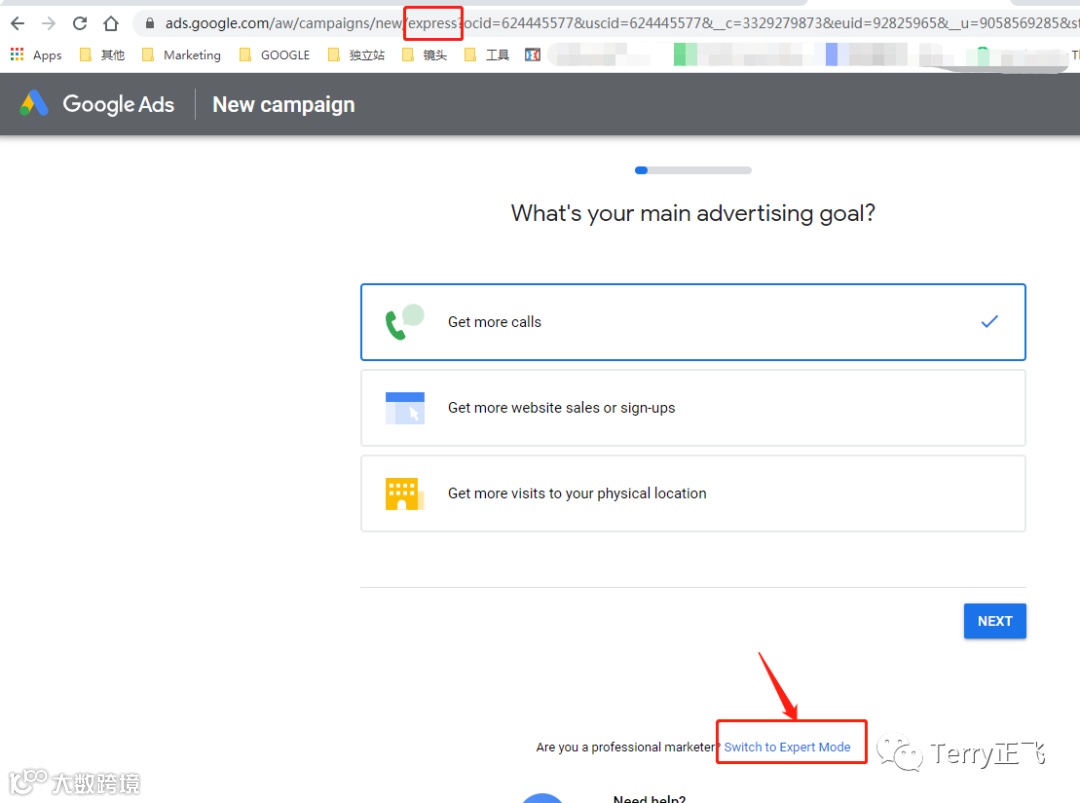Open the 其他 bookmark folder
1080x803 pixels.
[x=102, y=54]
